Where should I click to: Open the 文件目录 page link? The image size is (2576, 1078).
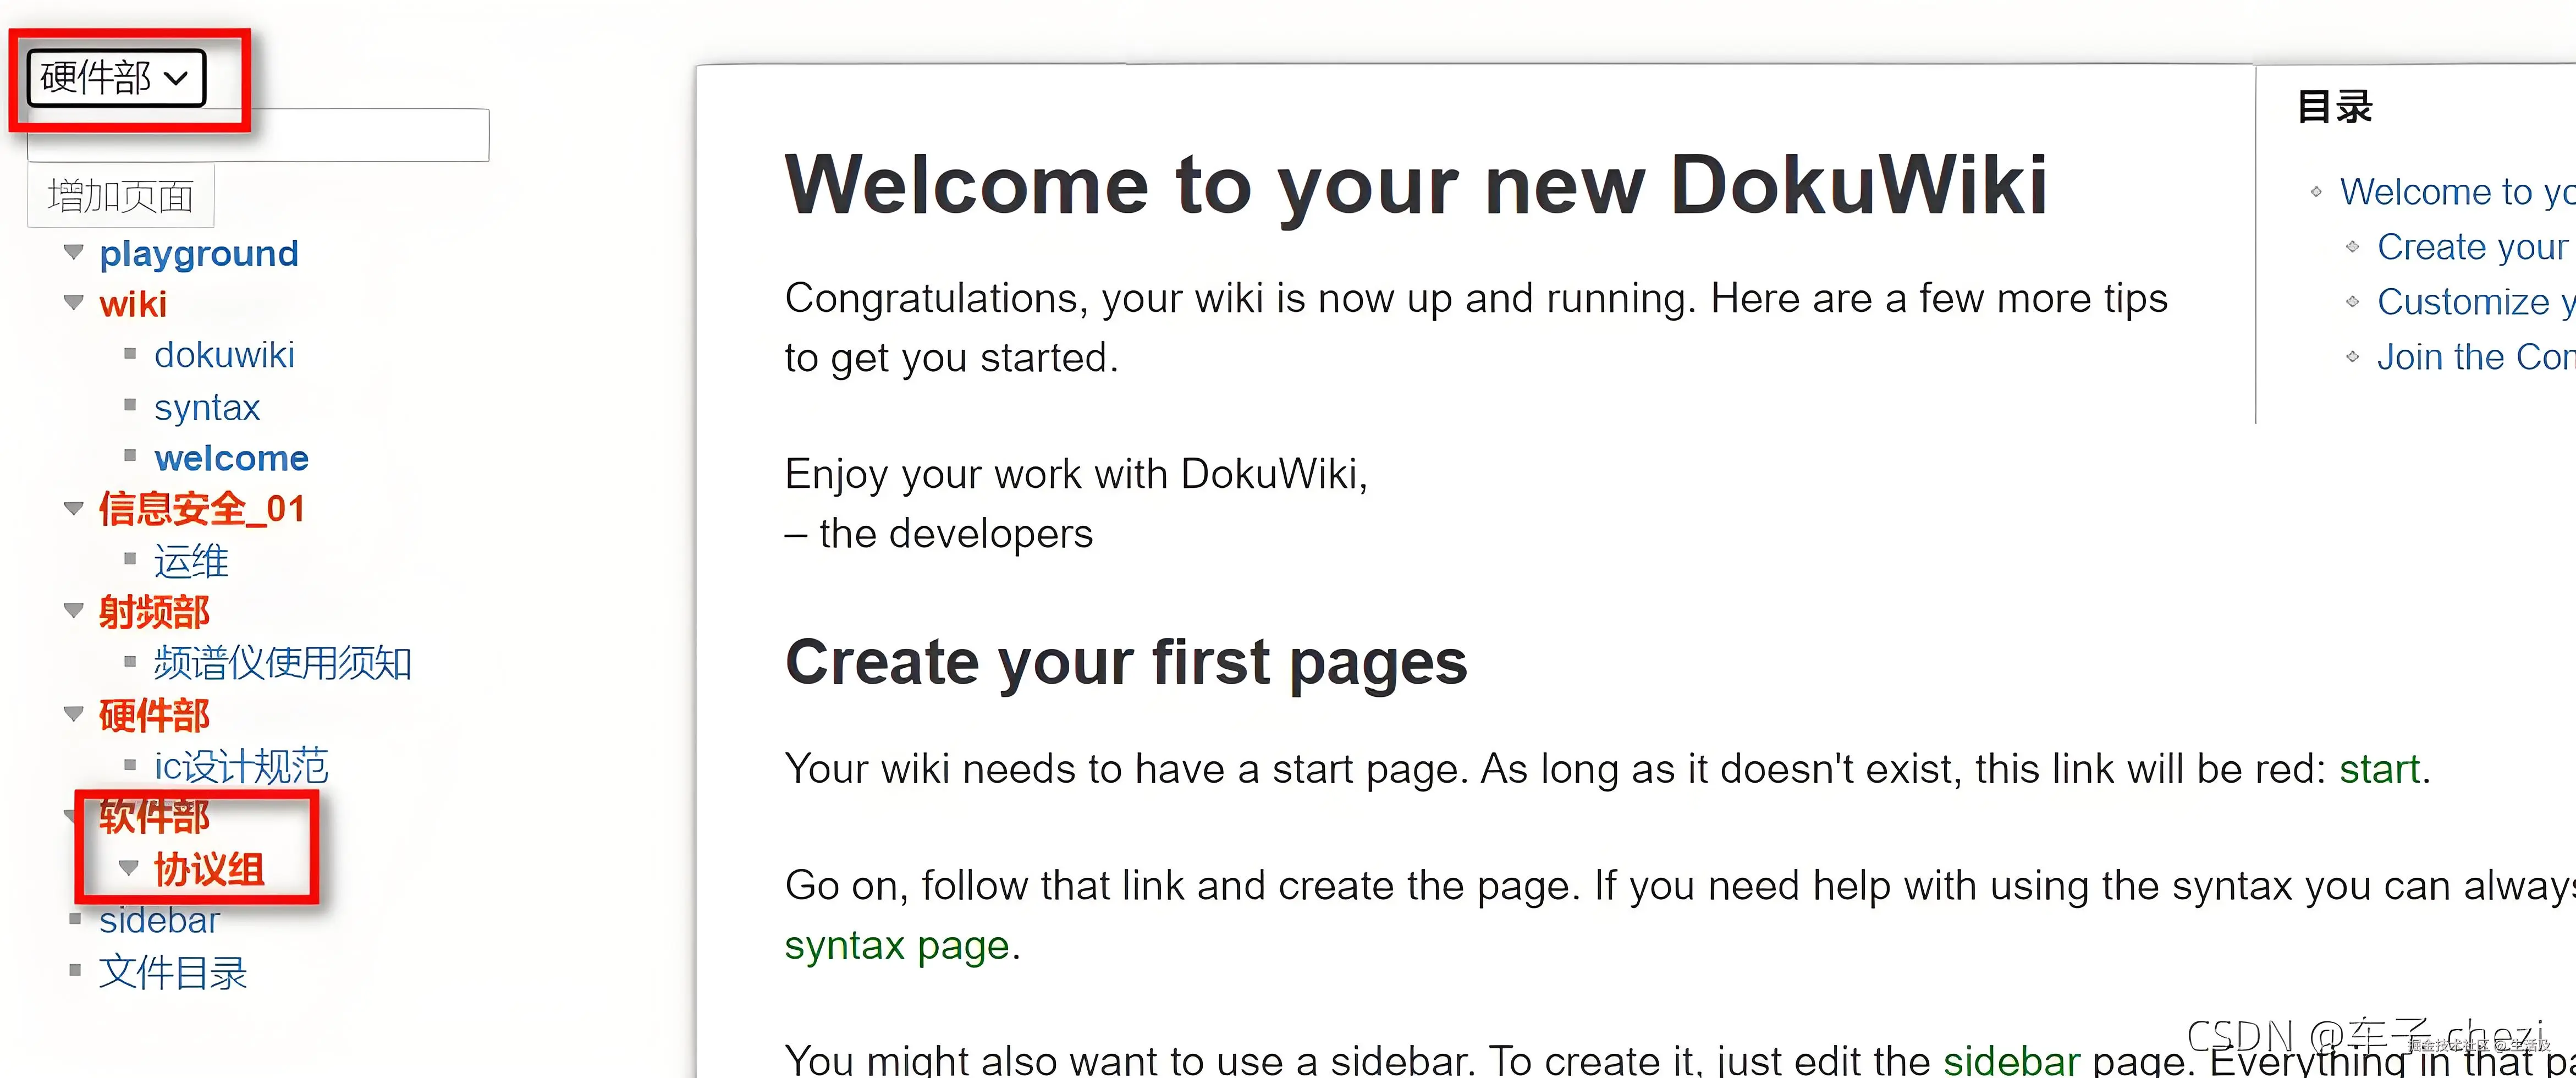(173, 972)
